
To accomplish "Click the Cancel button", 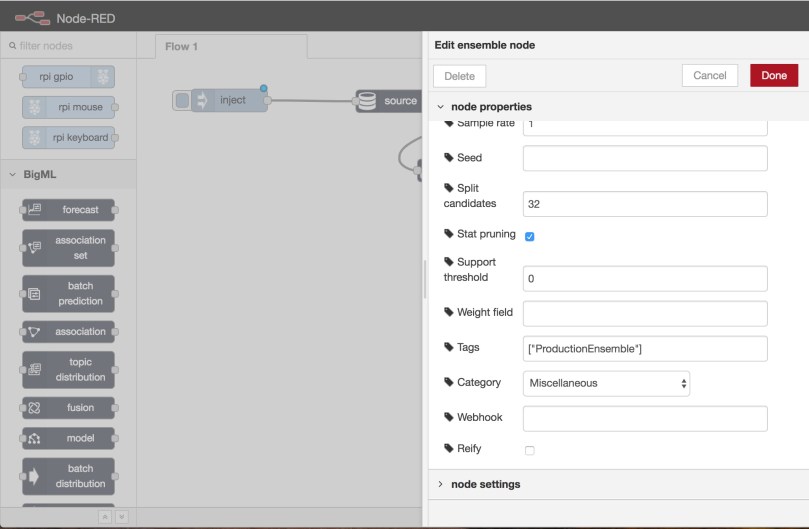I will 709,75.
